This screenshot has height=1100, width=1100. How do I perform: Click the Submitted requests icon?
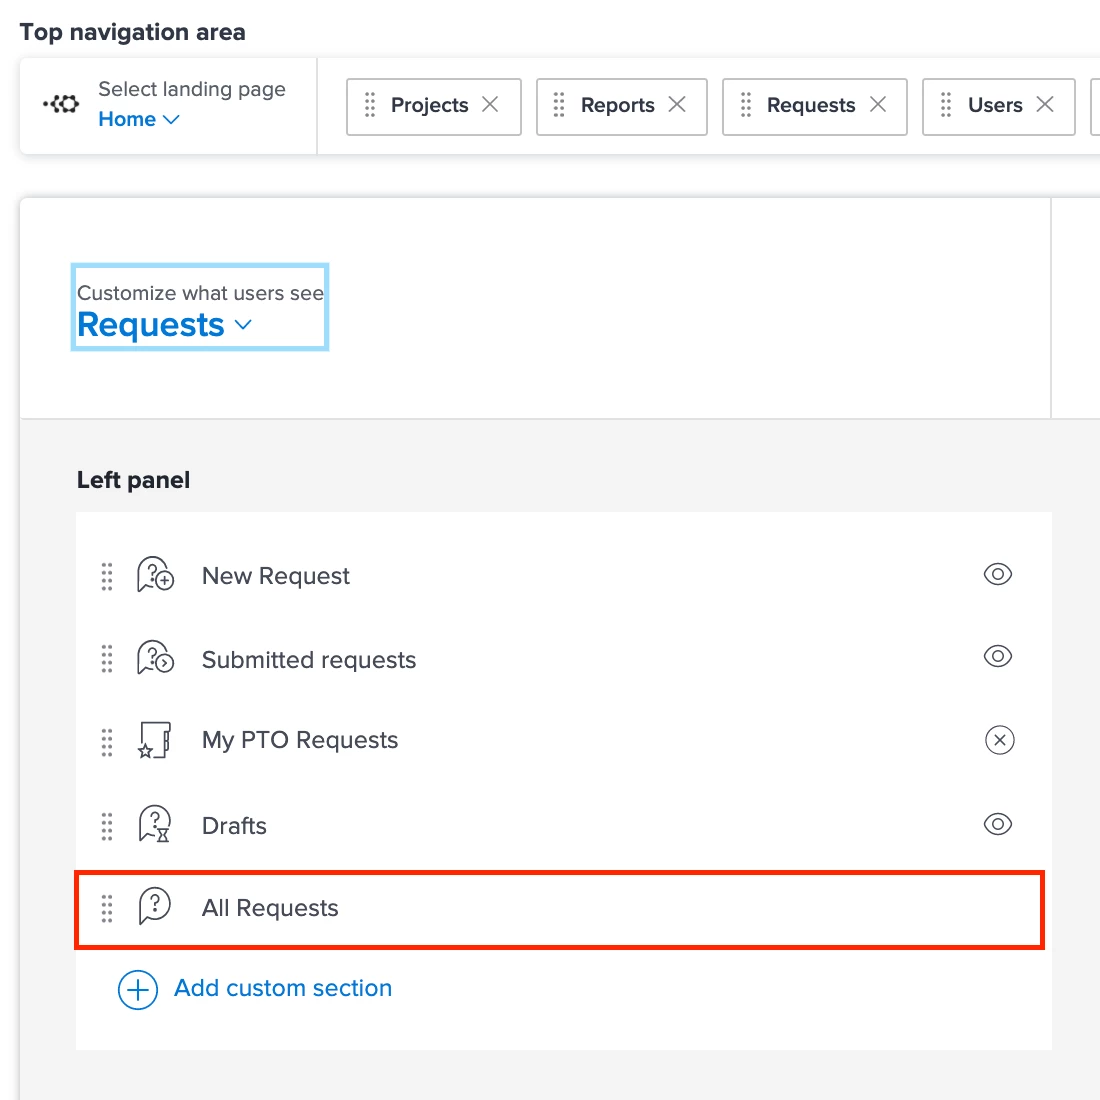tap(155, 657)
